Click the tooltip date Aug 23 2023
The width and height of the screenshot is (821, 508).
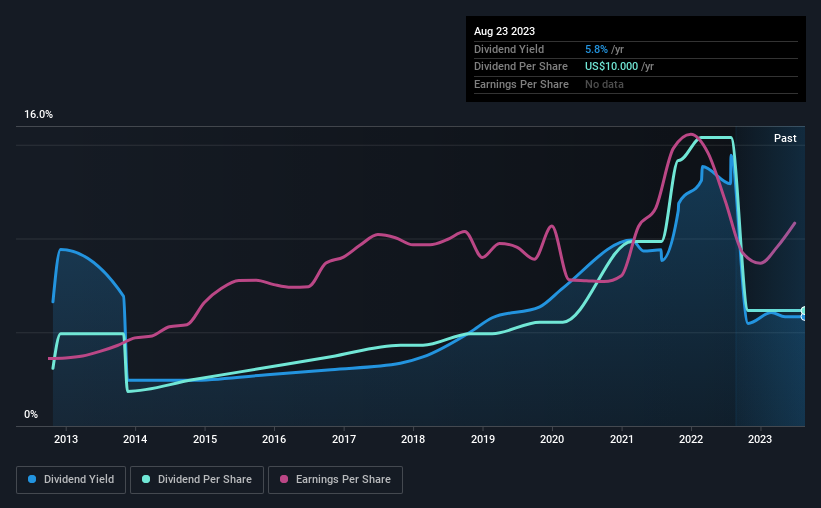pyautogui.click(x=505, y=32)
